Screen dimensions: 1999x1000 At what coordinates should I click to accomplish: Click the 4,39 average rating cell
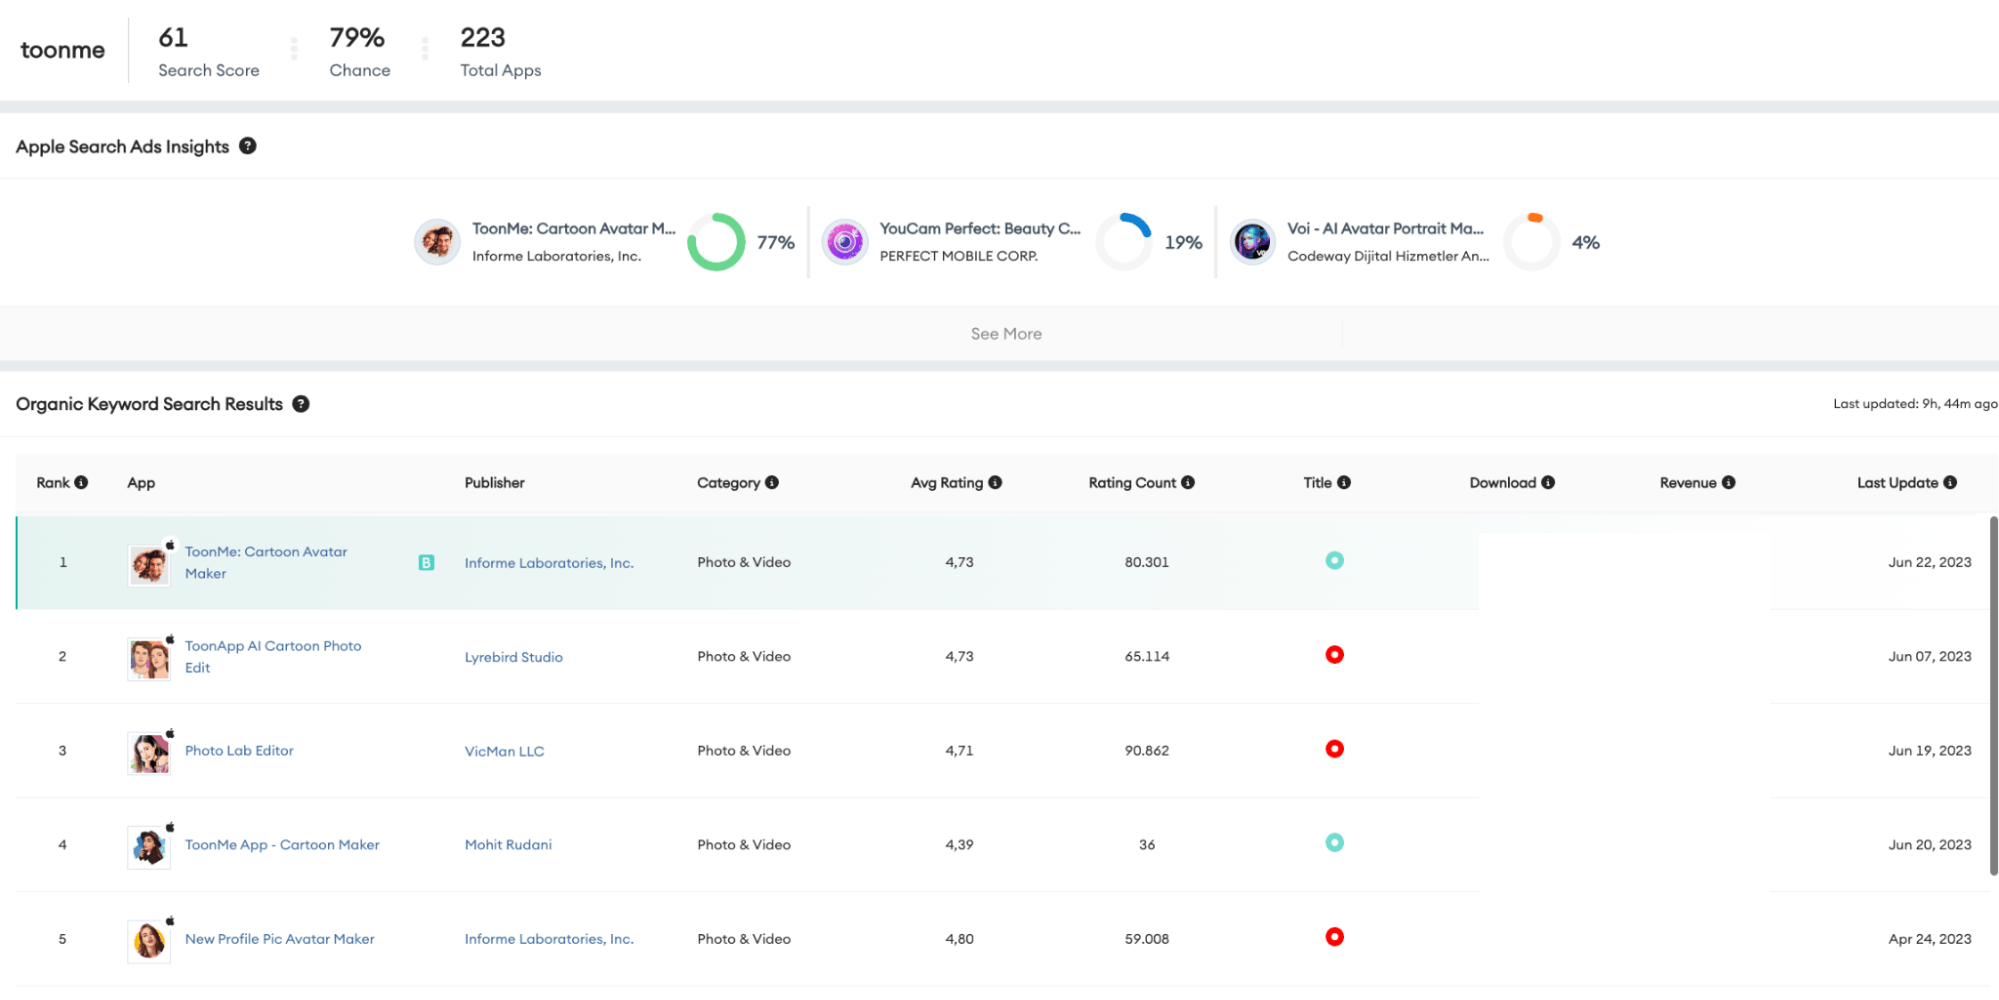click(x=959, y=845)
